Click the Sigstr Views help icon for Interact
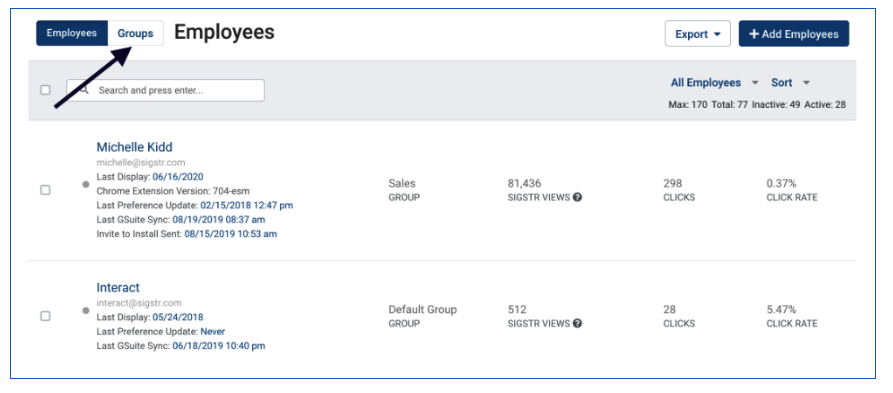893x393 pixels. [x=577, y=324]
